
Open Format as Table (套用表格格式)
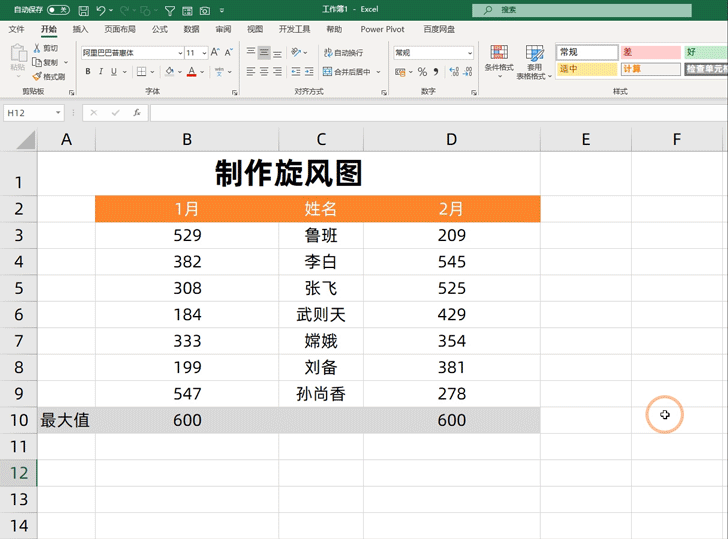[534, 62]
